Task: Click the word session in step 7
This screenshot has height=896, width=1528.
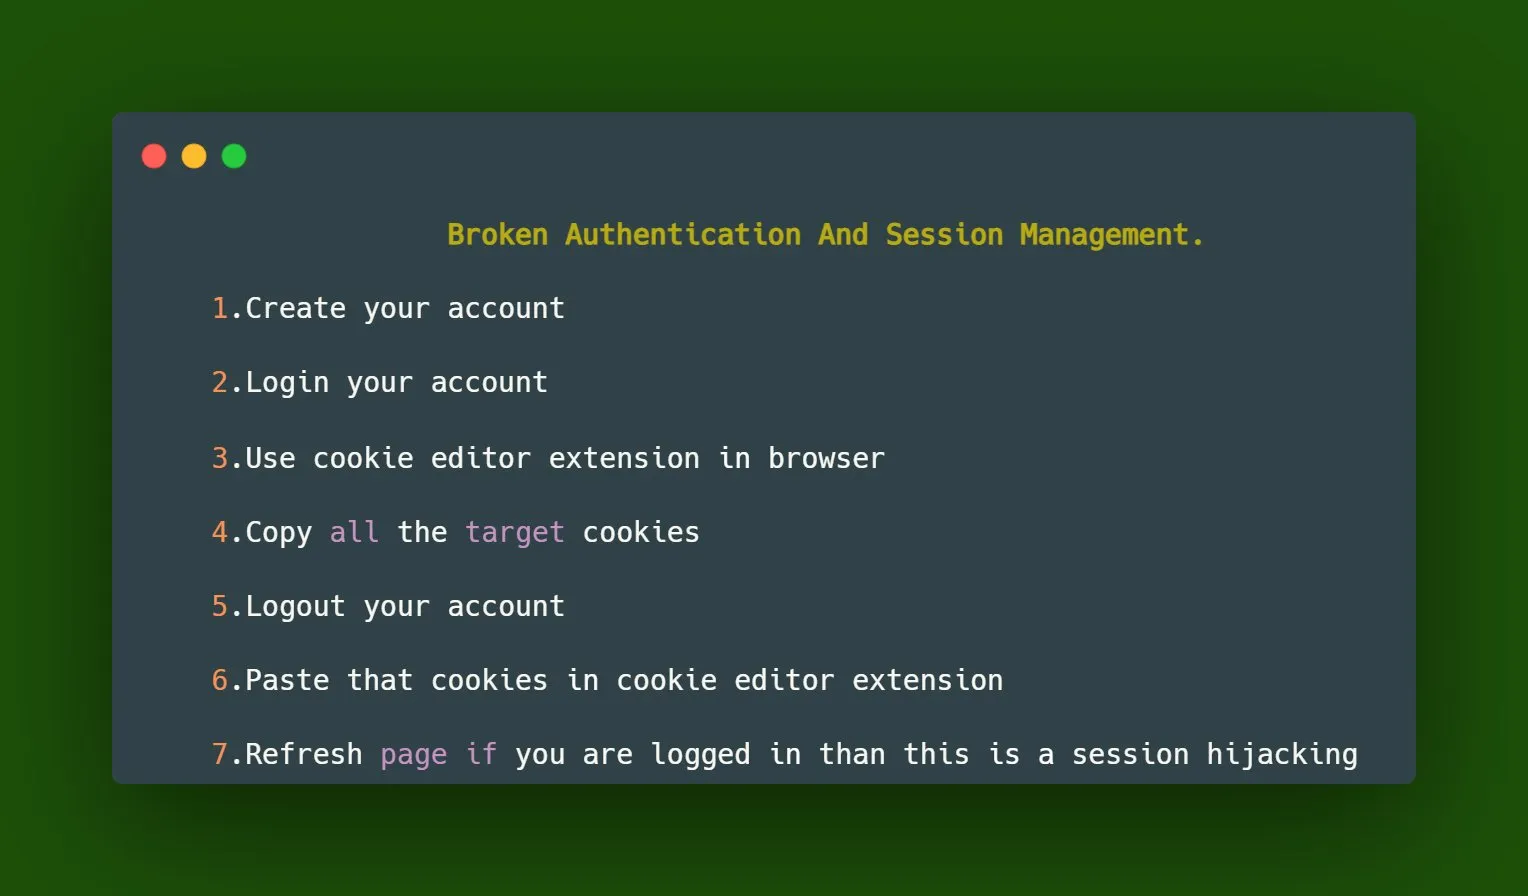Action: click(x=1130, y=755)
